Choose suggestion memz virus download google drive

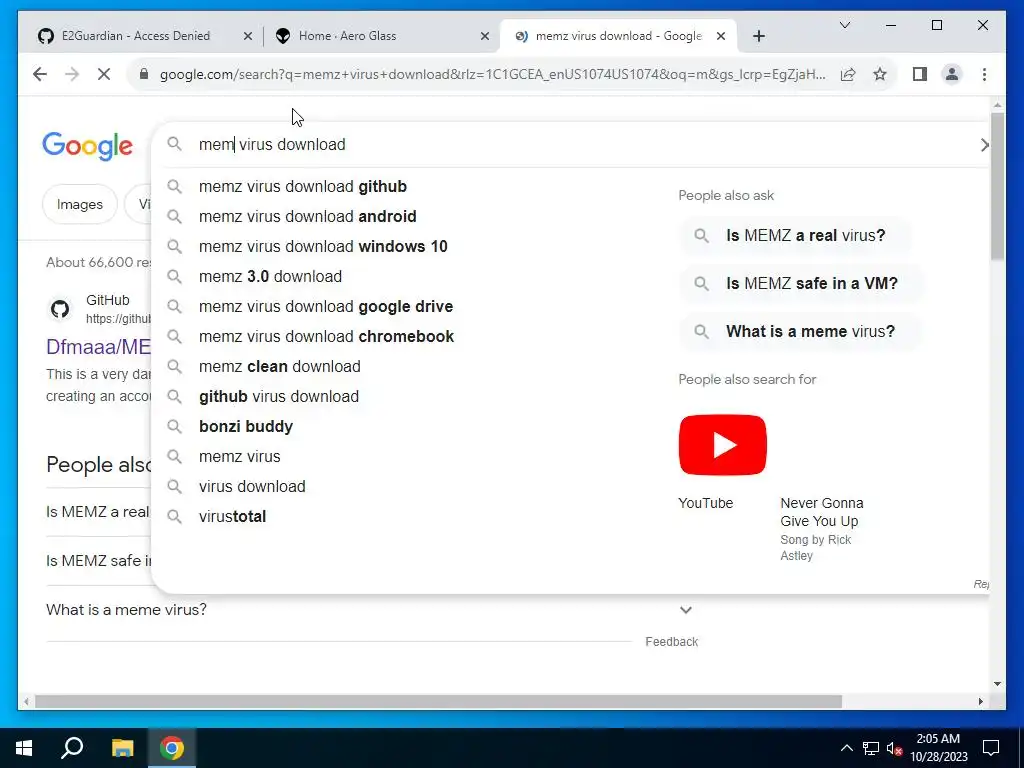point(326,307)
